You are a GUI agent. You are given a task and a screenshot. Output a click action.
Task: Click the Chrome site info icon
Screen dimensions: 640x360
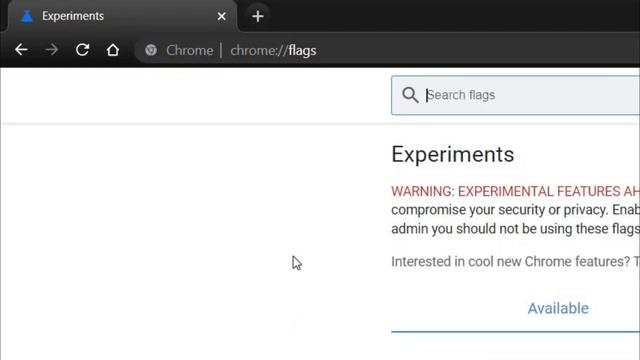click(151, 50)
